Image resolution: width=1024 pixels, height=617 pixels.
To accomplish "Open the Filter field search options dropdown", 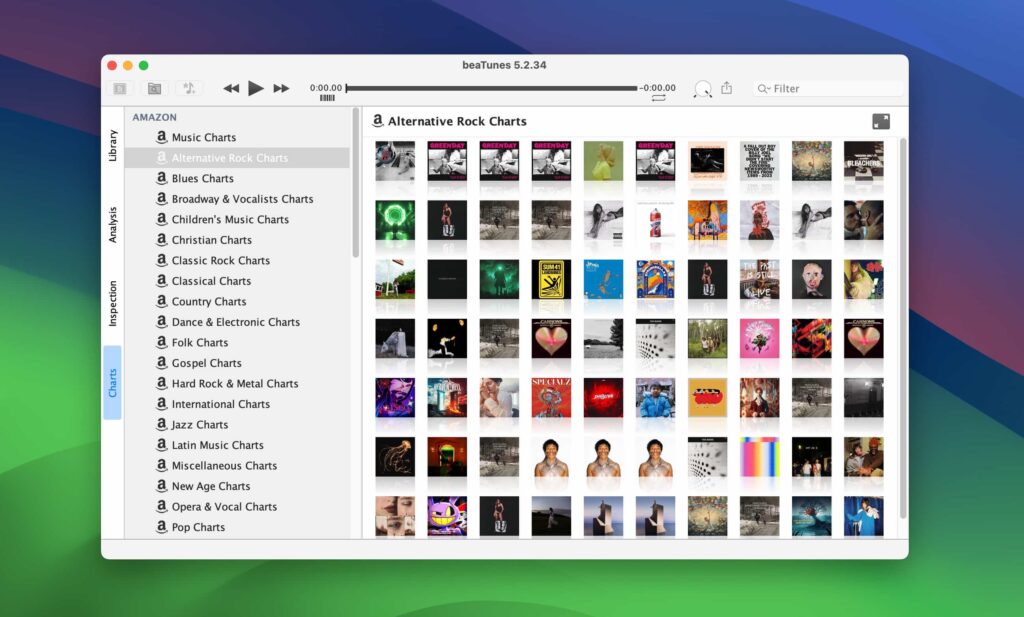I will pos(764,88).
